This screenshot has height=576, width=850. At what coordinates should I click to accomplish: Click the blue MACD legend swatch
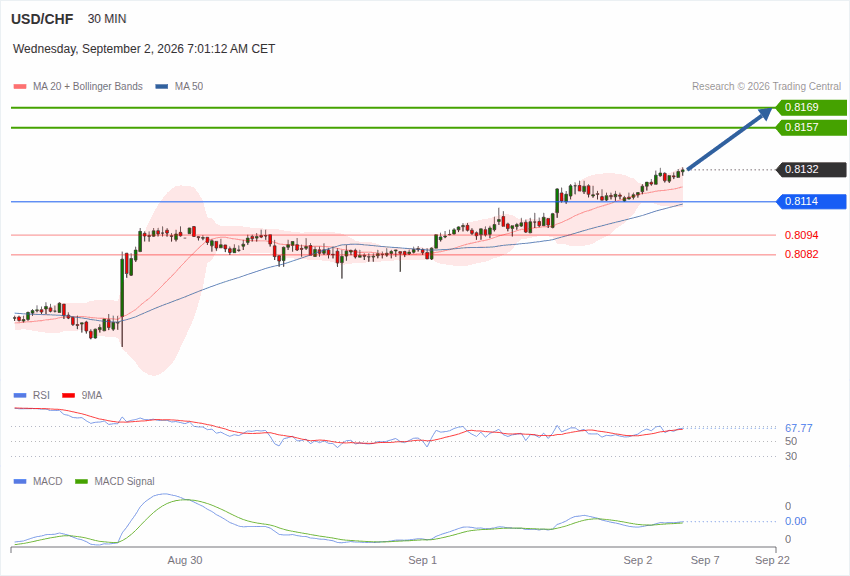point(20,482)
